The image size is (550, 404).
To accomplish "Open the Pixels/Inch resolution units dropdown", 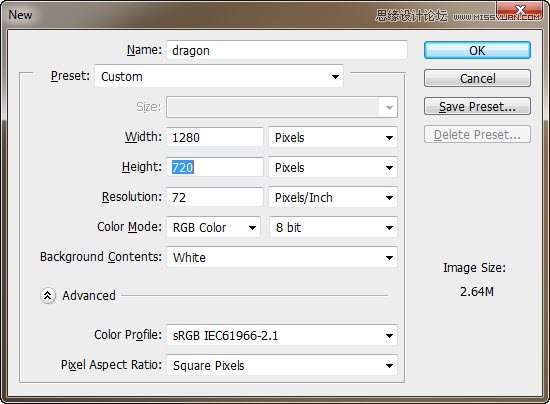I will click(333, 197).
